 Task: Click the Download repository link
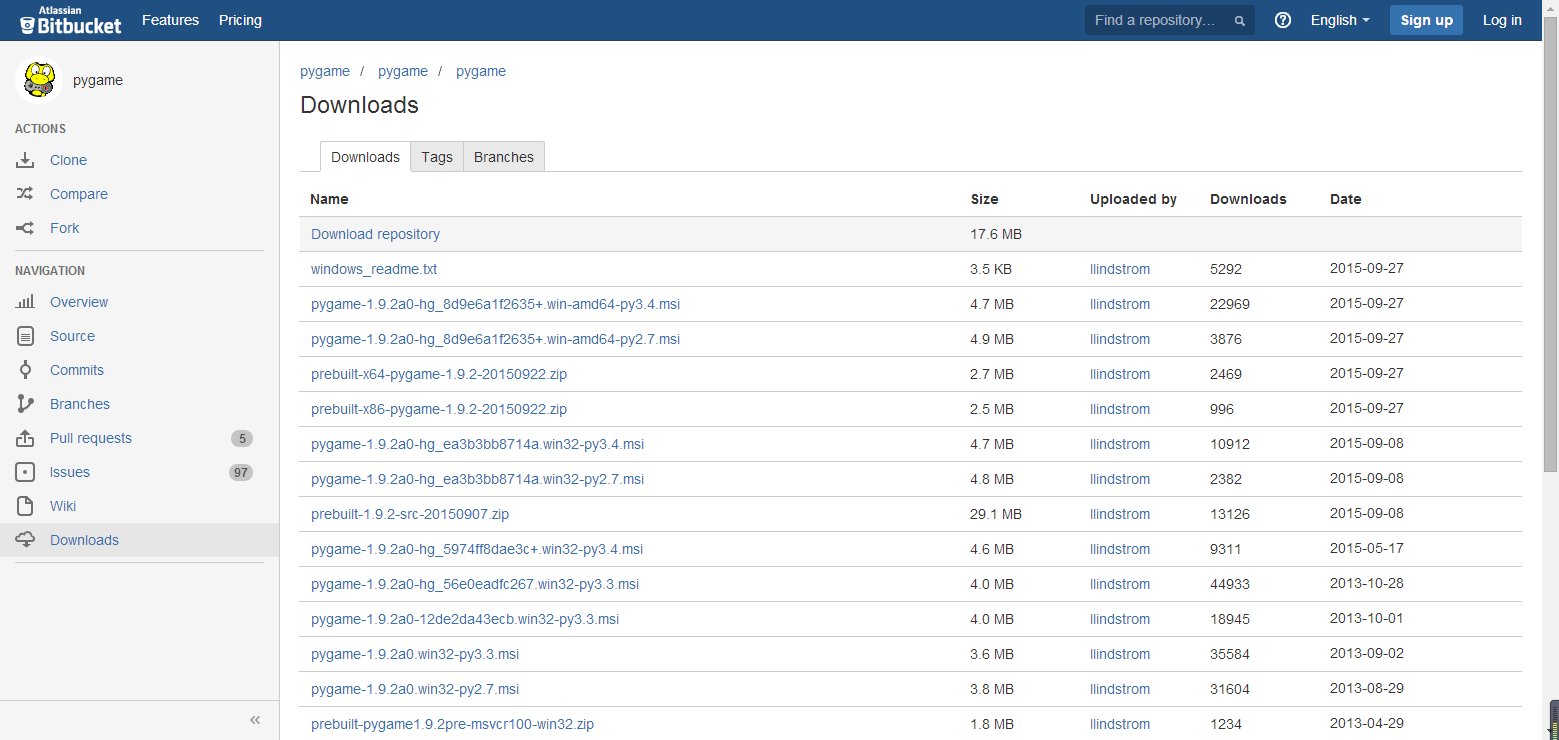375,234
